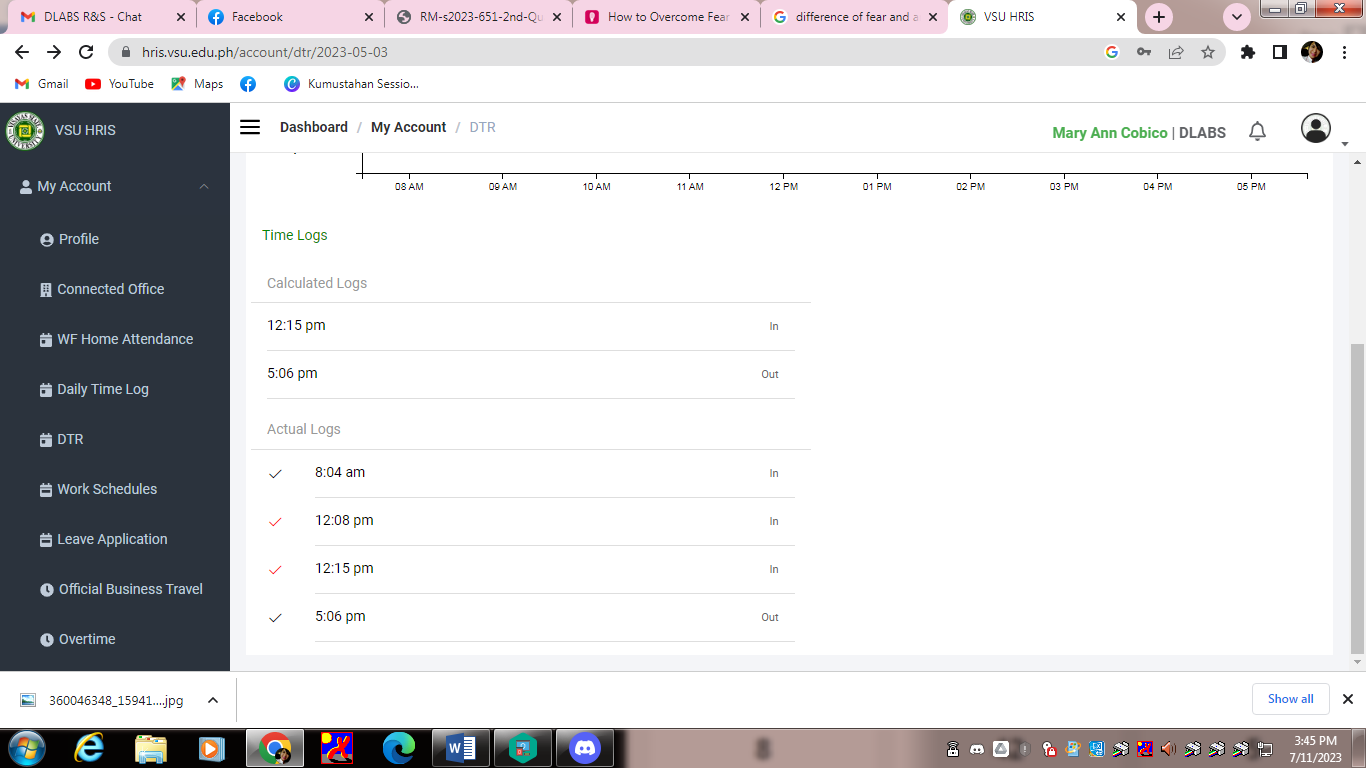1366x768 pixels.
Task: Toggle the red checkmark beside 12:08 pm
Action: pos(276,521)
